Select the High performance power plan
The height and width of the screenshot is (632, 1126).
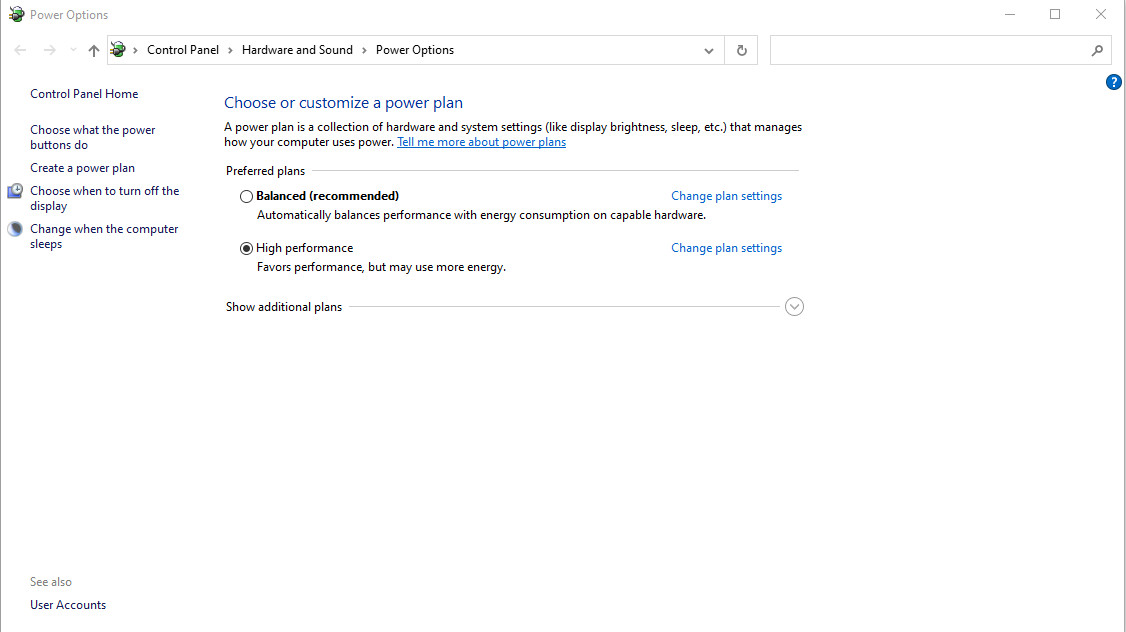(247, 249)
